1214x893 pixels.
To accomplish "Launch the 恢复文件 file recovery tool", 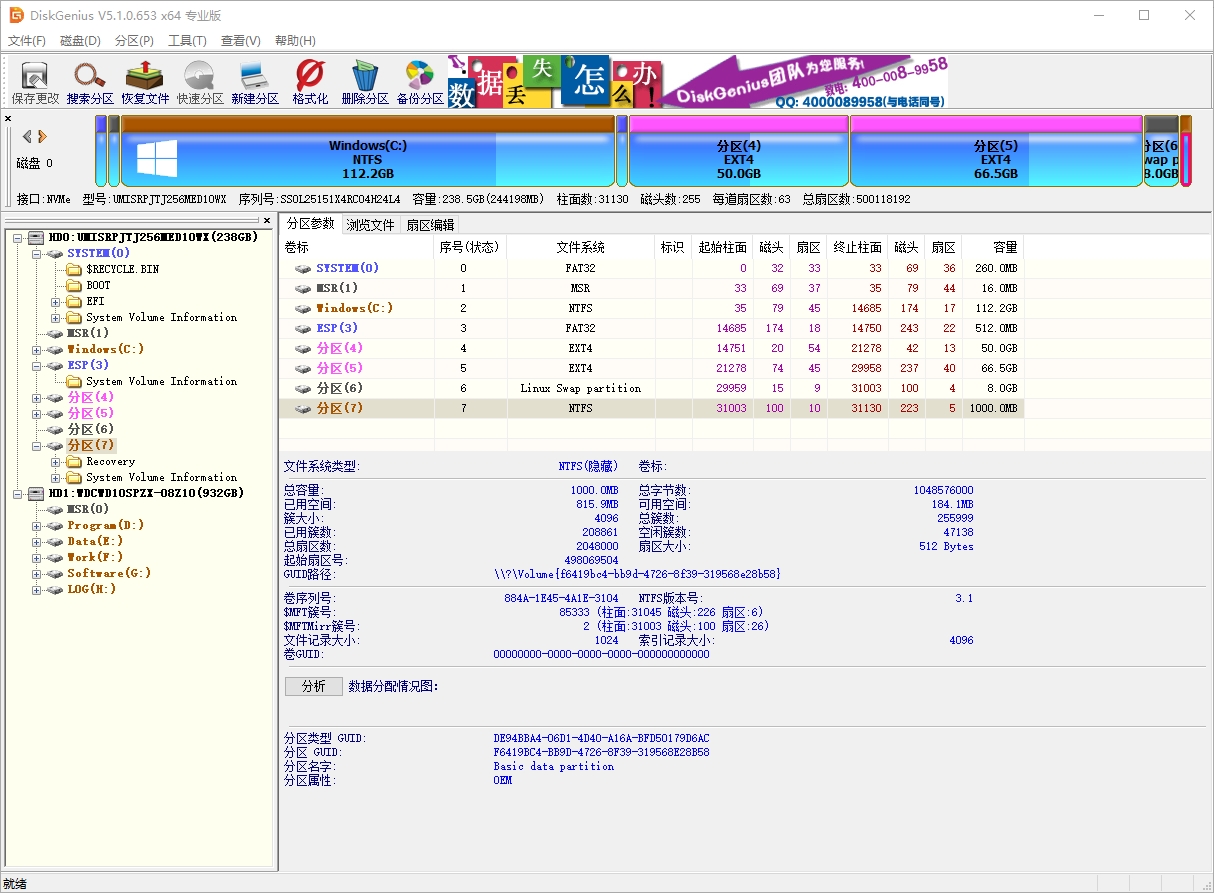I will point(145,82).
